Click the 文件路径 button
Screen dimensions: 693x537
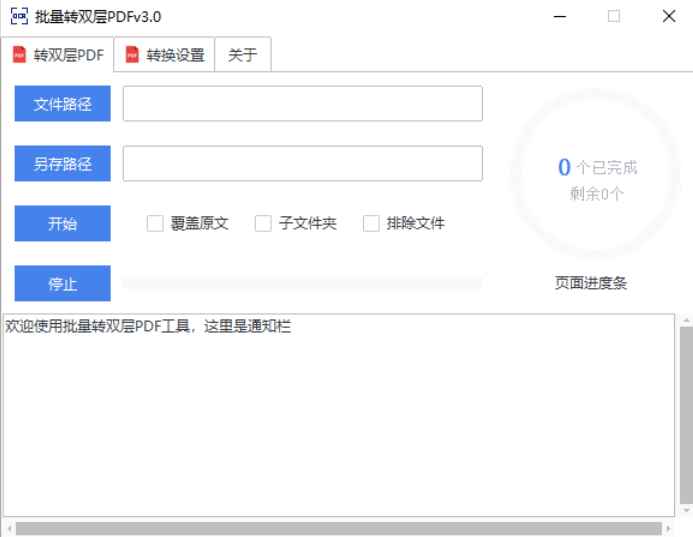62,103
